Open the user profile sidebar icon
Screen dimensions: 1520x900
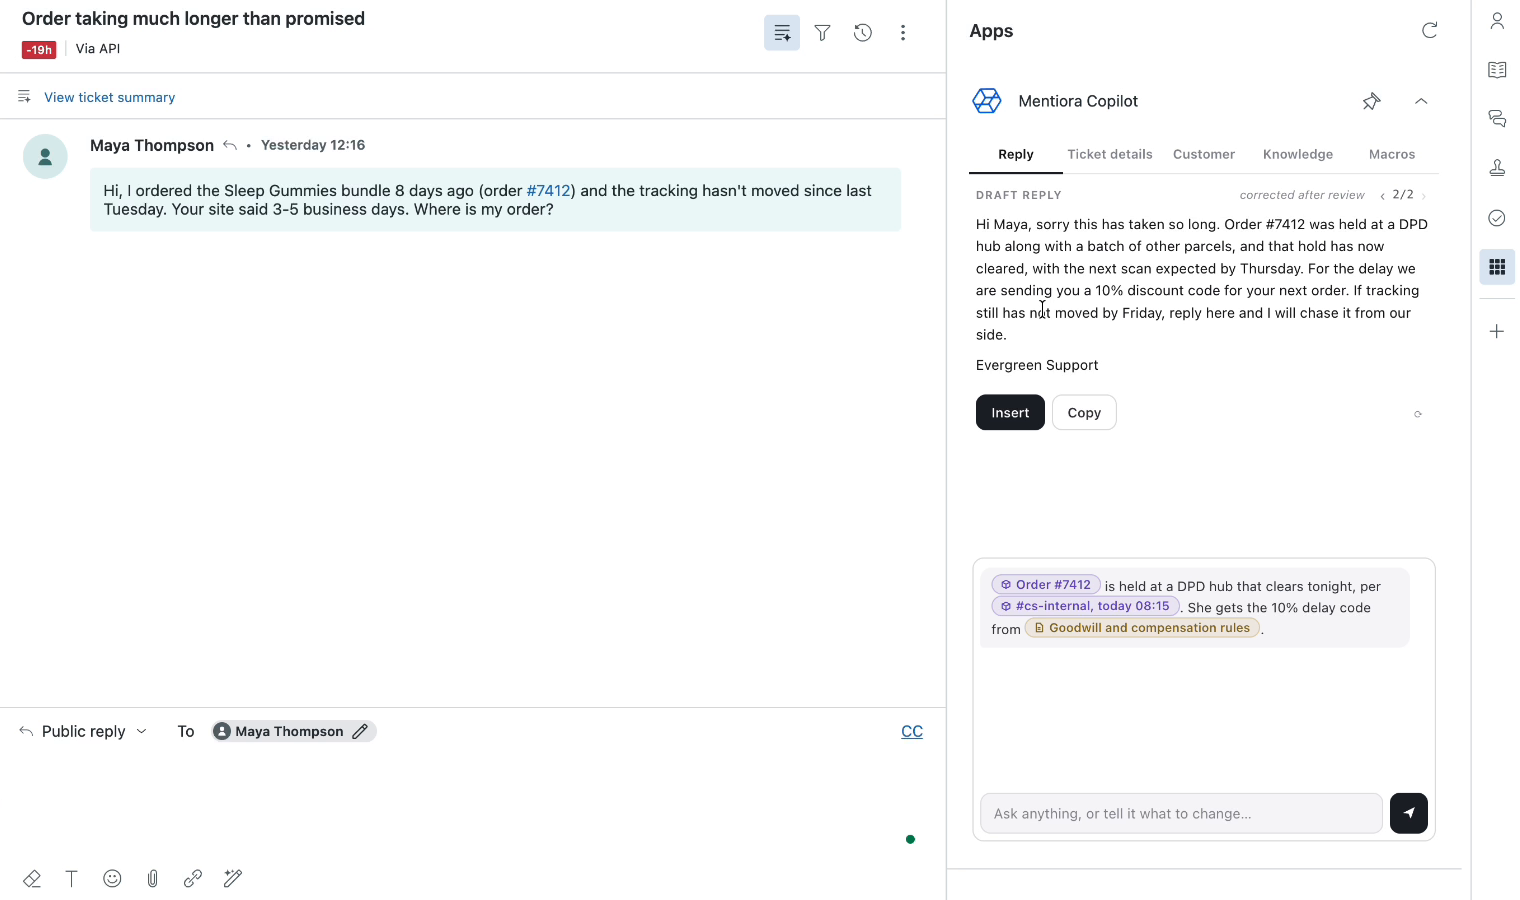pos(1497,21)
